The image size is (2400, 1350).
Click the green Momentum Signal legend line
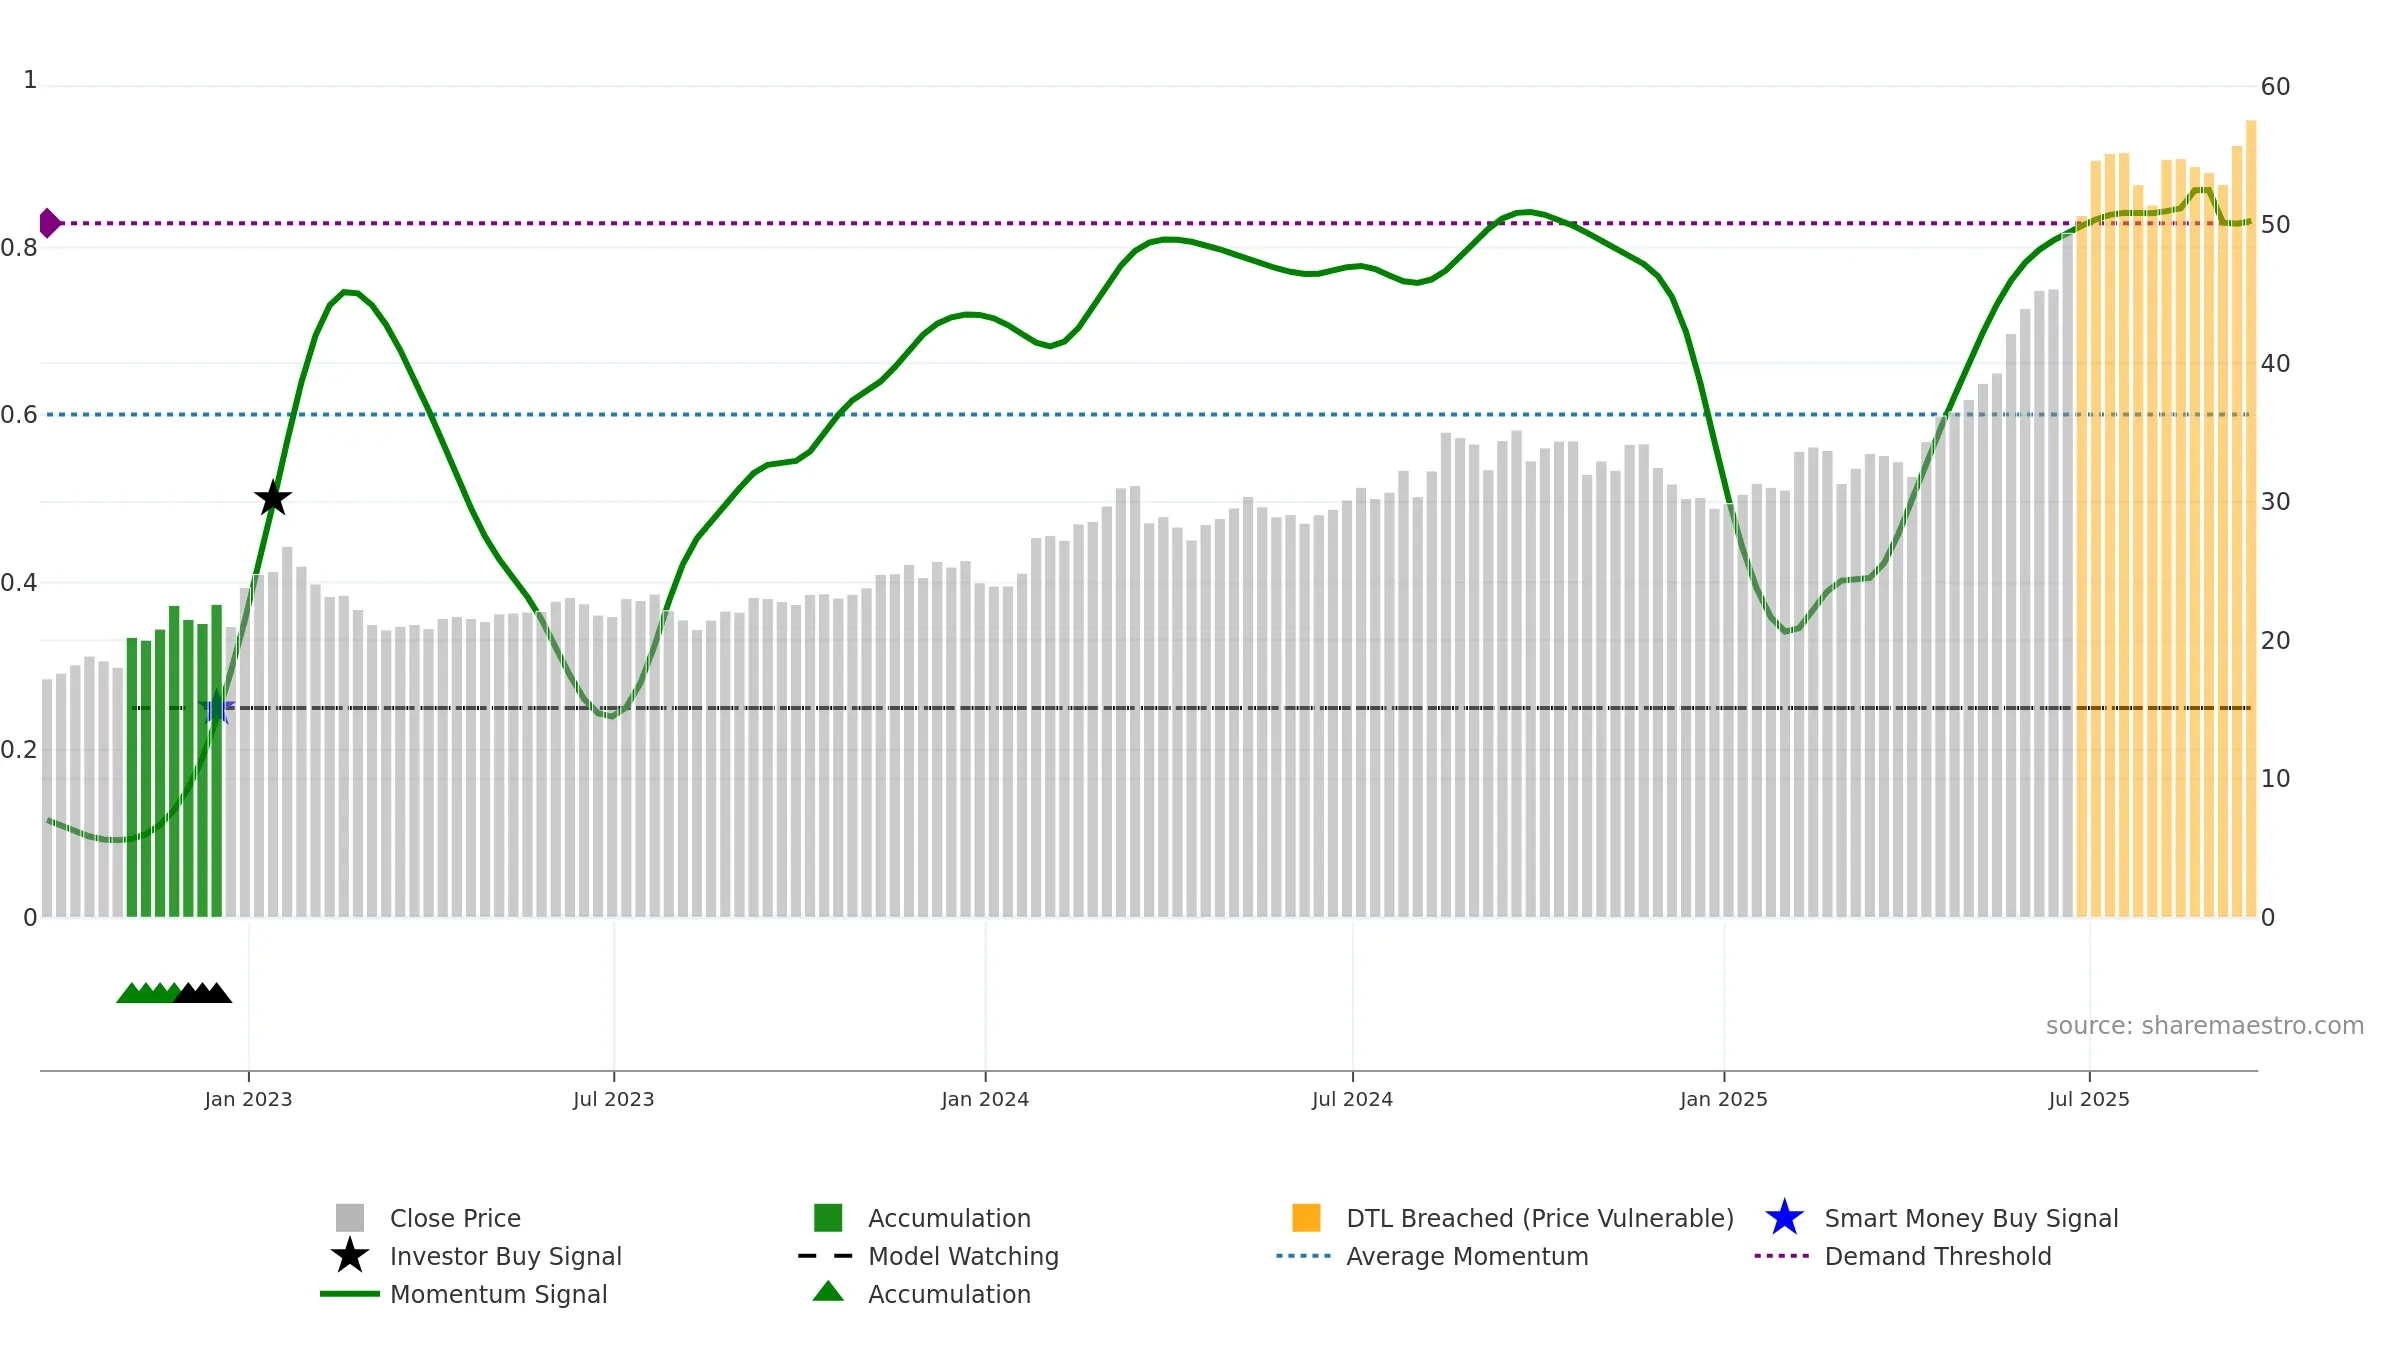click(350, 1294)
